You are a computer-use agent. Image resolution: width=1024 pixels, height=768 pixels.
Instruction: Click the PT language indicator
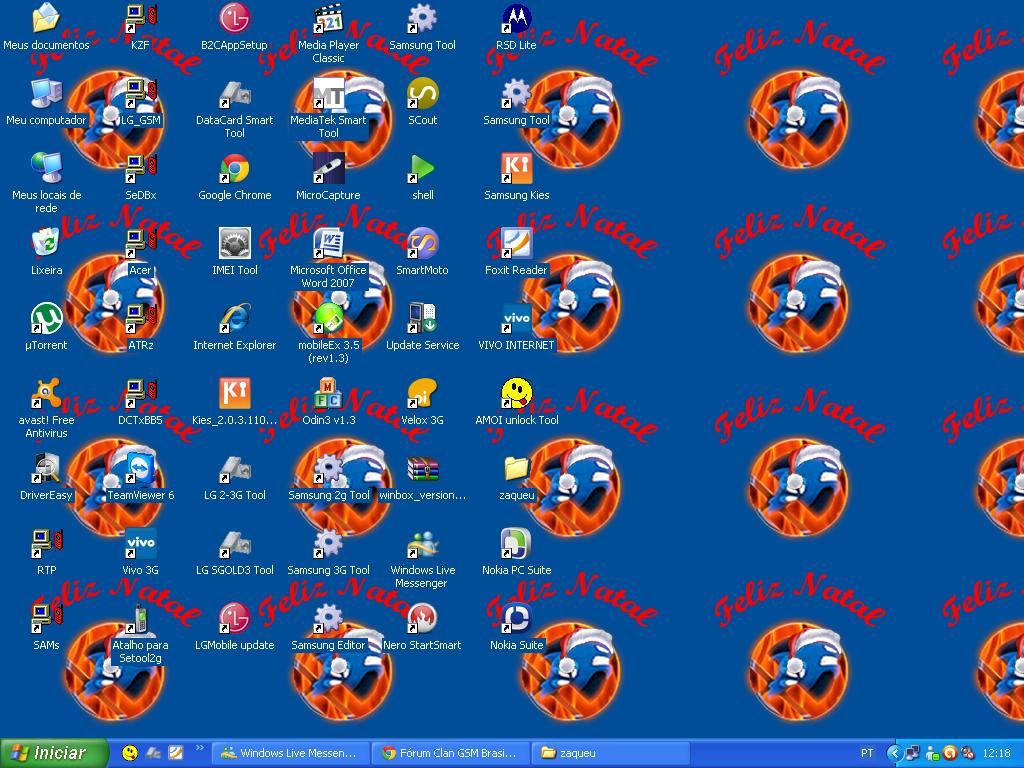tap(867, 753)
